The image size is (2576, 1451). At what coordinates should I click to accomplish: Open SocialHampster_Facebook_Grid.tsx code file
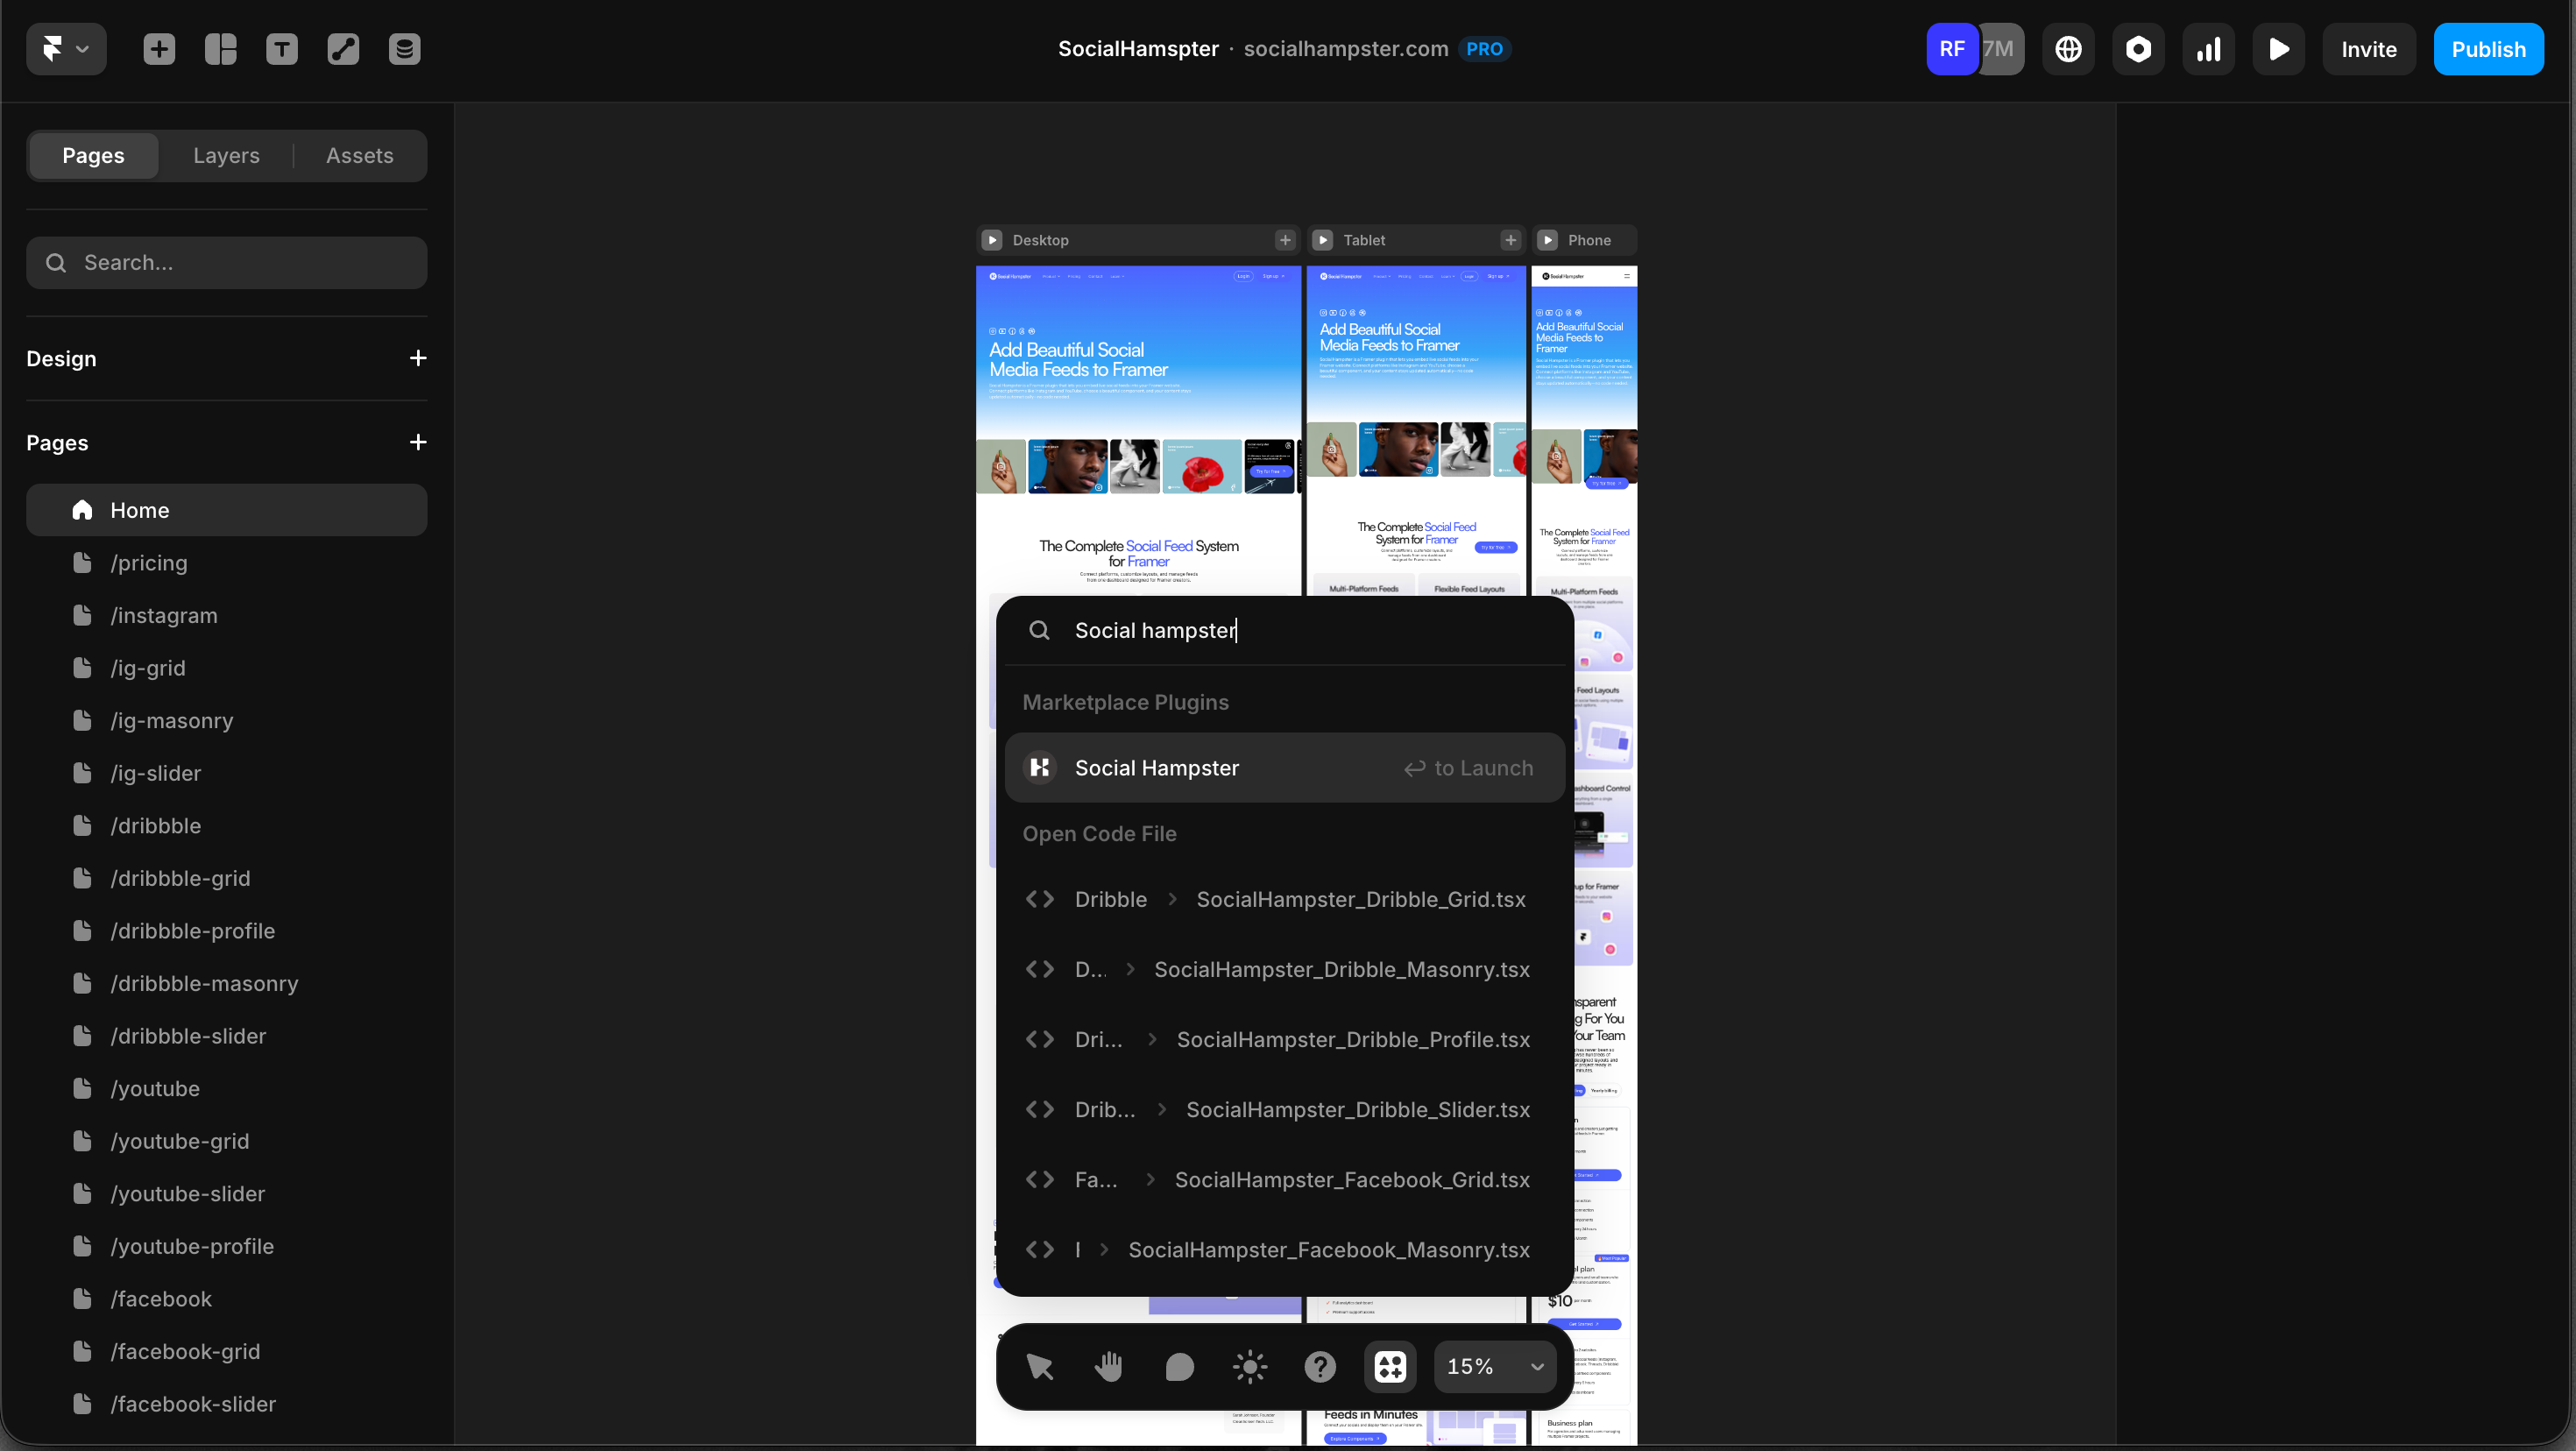point(1285,1180)
